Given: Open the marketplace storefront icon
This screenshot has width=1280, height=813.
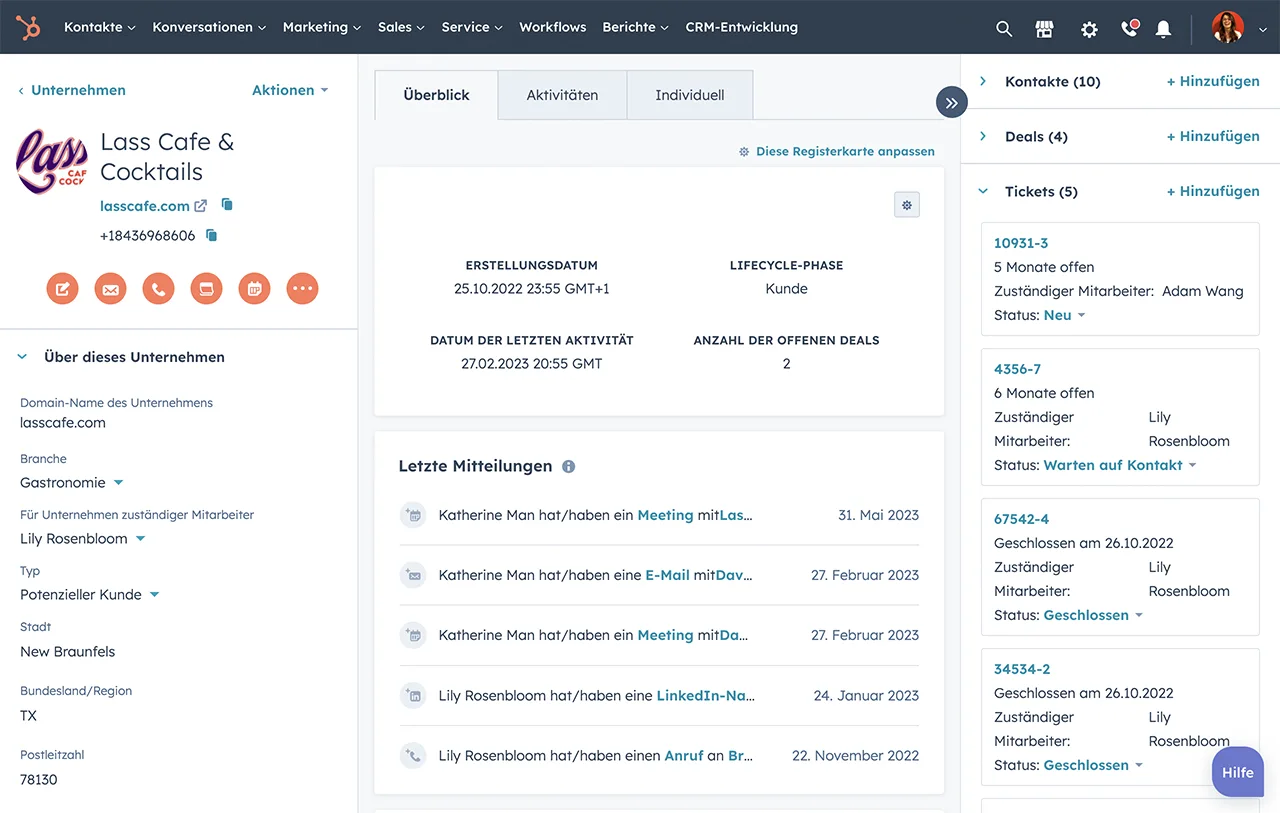Looking at the screenshot, I should [1045, 29].
